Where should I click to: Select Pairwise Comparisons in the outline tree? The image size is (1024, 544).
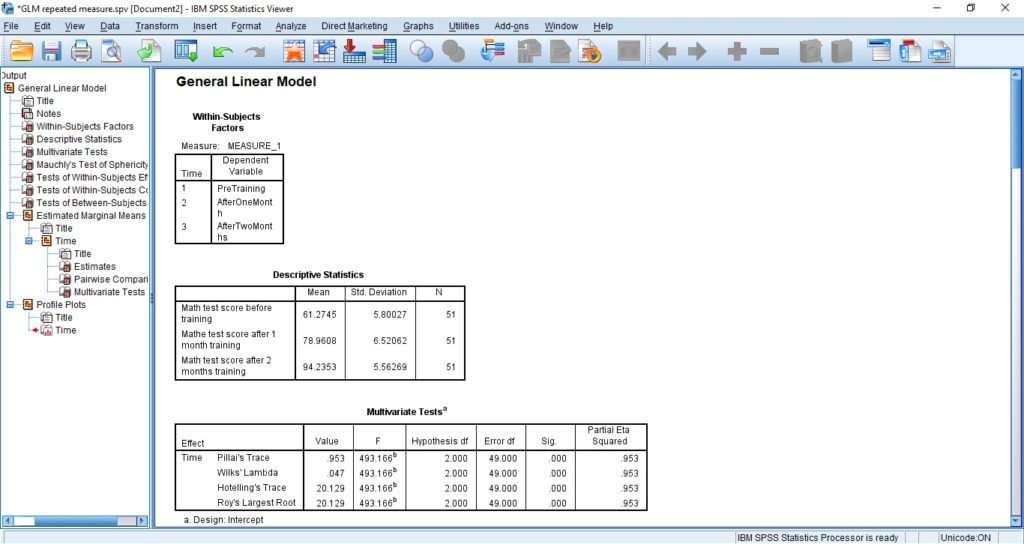[110, 279]
